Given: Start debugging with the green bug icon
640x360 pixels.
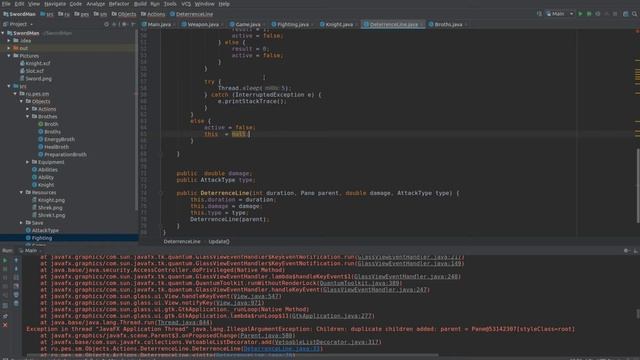Looking at the screenshot, I should [x=589, y=14].
